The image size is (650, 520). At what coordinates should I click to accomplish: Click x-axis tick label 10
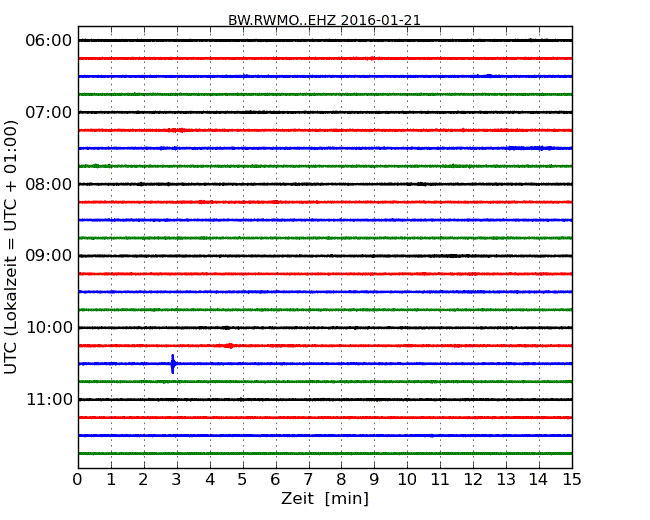click(x=407, y=479)
